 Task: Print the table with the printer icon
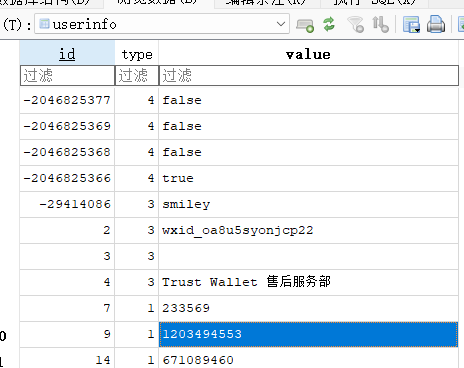pos(436,24)
